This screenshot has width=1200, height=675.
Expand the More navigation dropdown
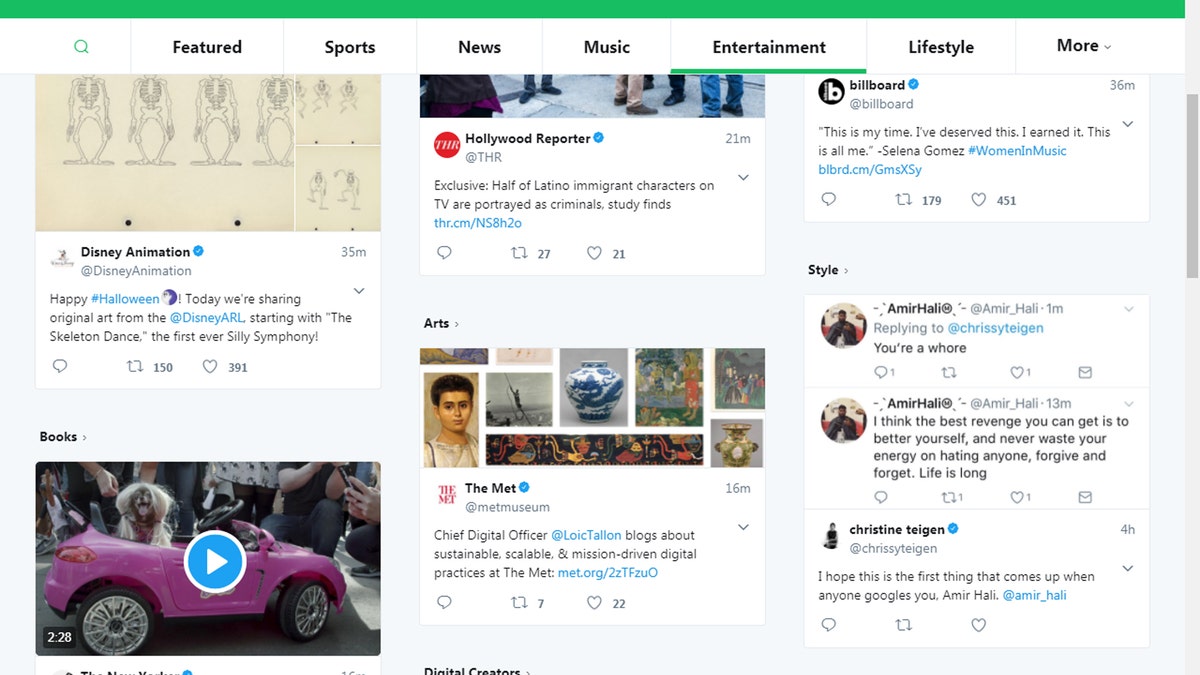pos(1084,46)
